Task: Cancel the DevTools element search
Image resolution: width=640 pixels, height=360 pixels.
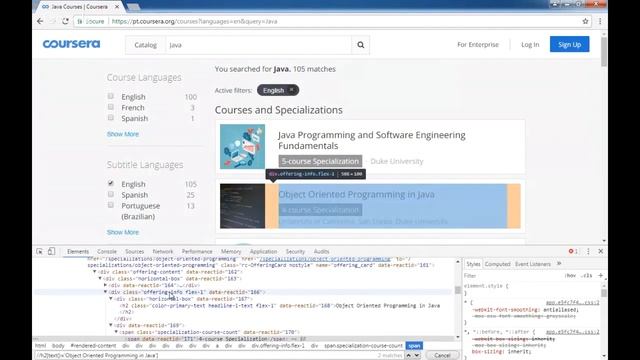Action: [442, 356]
